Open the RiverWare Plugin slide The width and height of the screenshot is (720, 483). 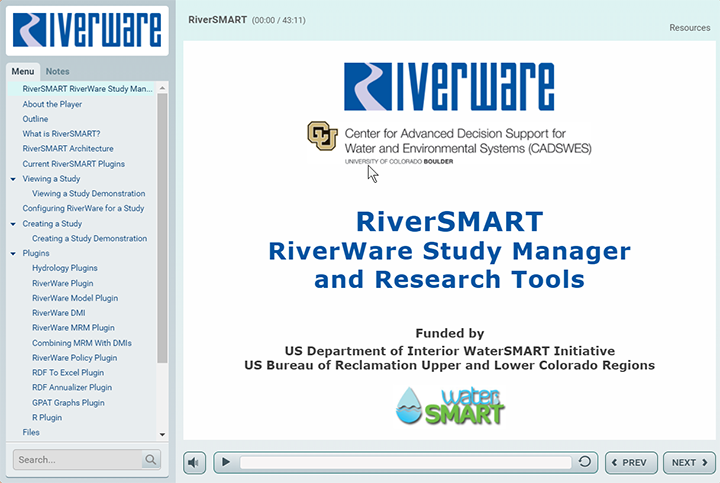(62, 283)
